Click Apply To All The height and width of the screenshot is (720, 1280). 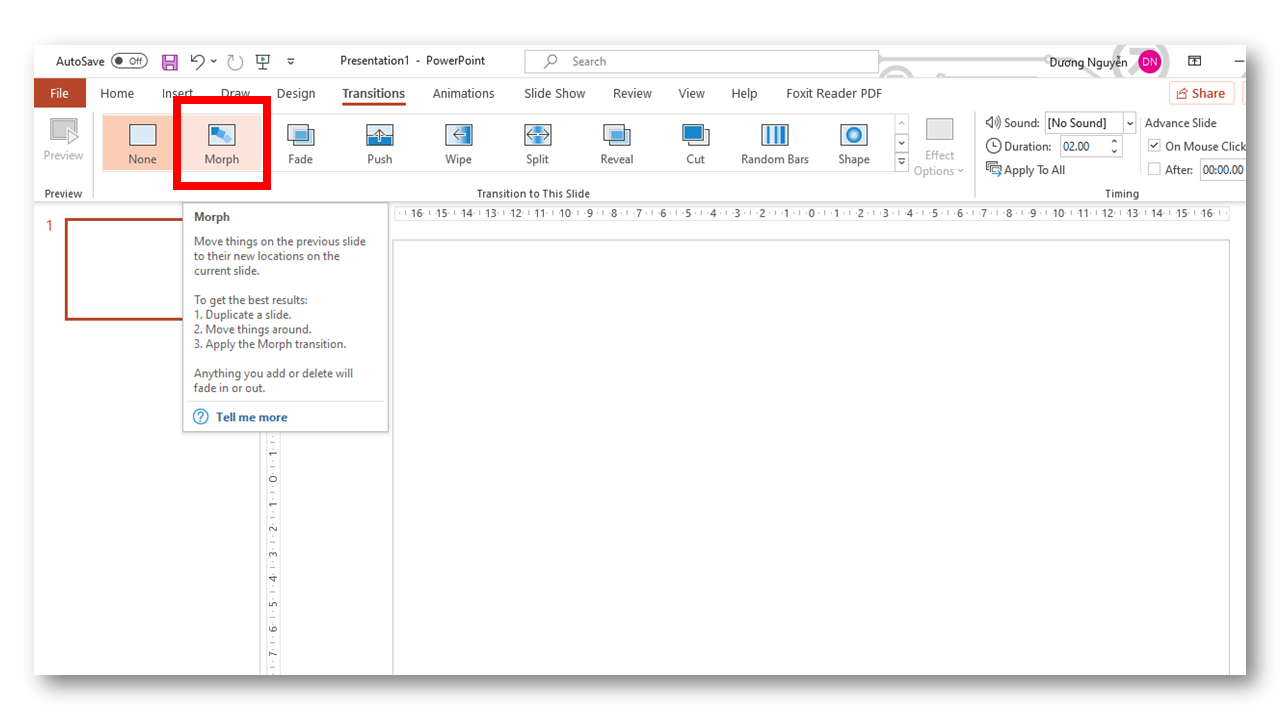(x=1026, y=170)
